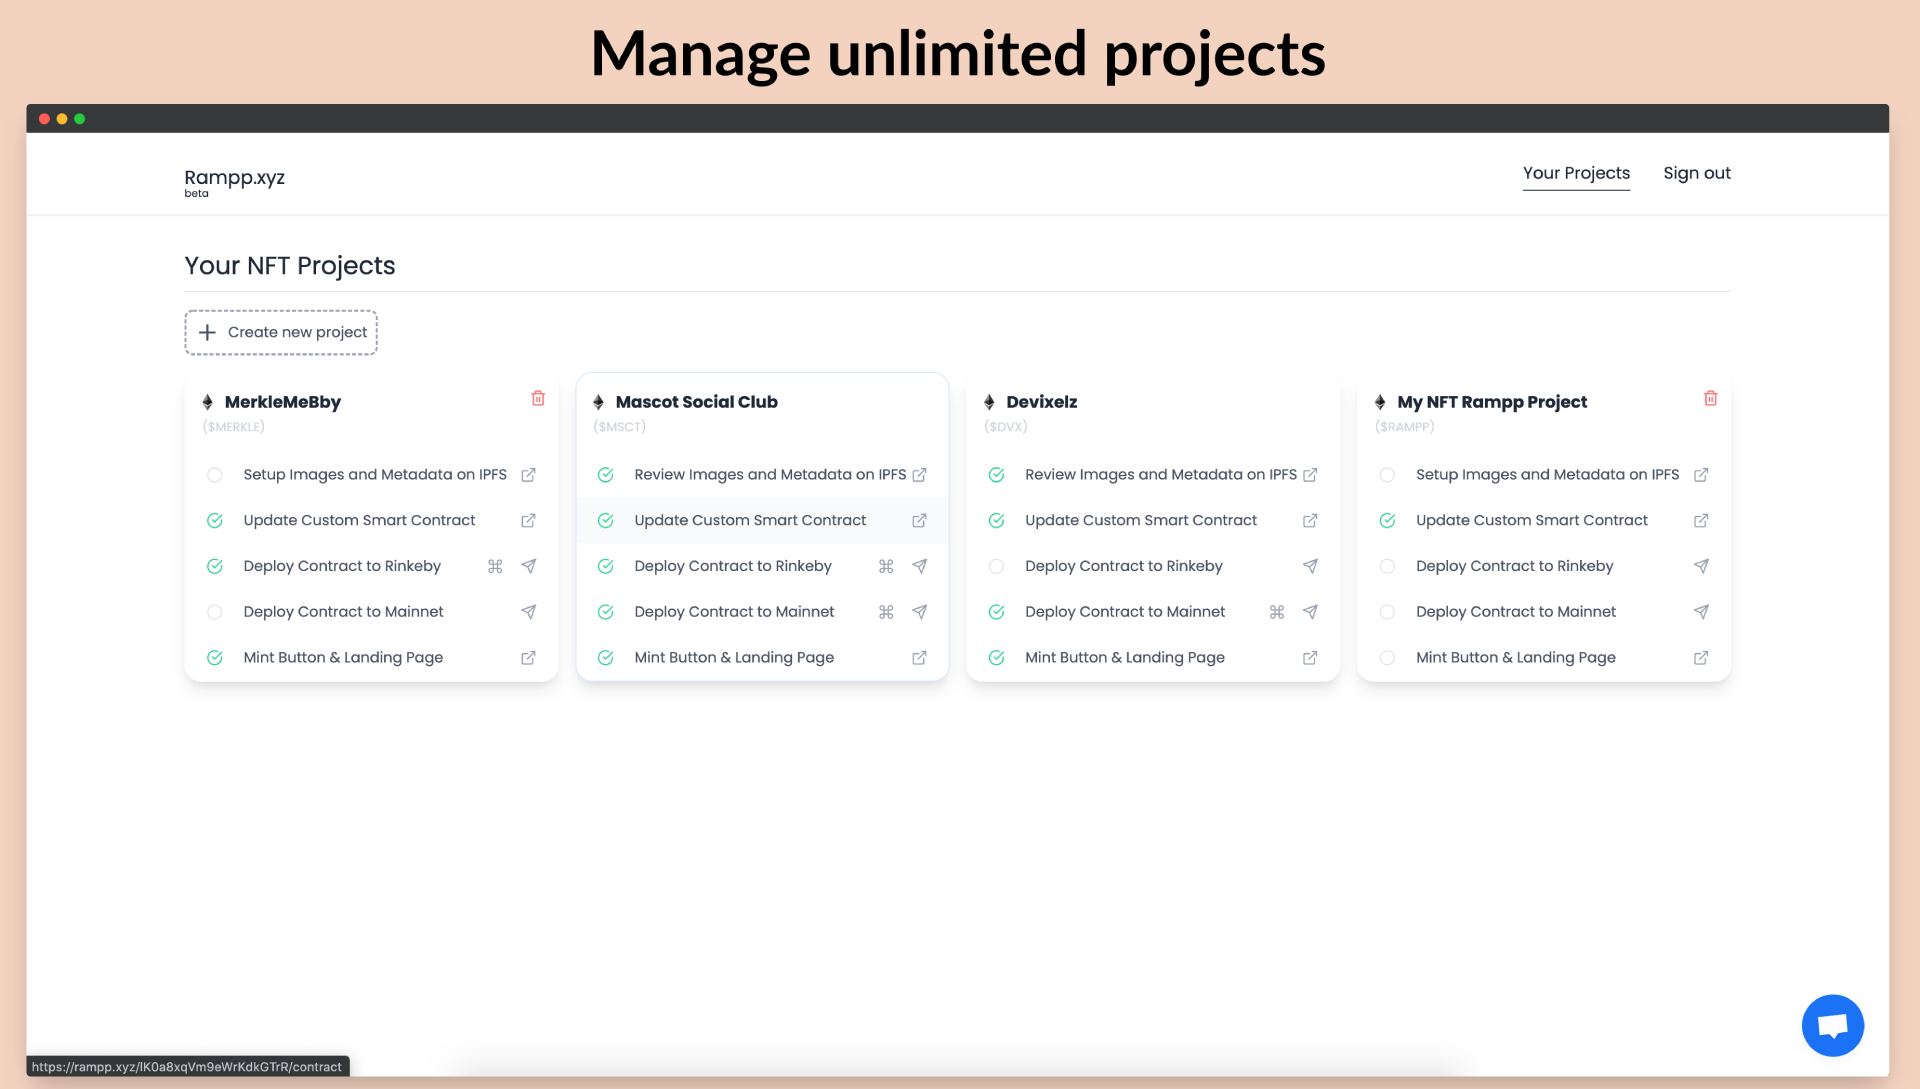Click command icon on MerkleMeBby Deploy to Rinkeby
1920x1089 pixels.
tap(495, 566)
